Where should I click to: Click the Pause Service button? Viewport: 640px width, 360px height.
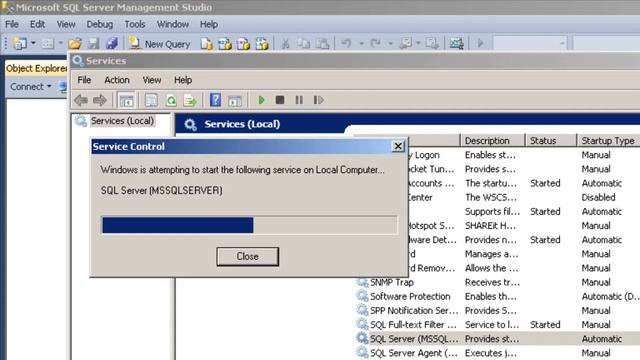[299, 100]
